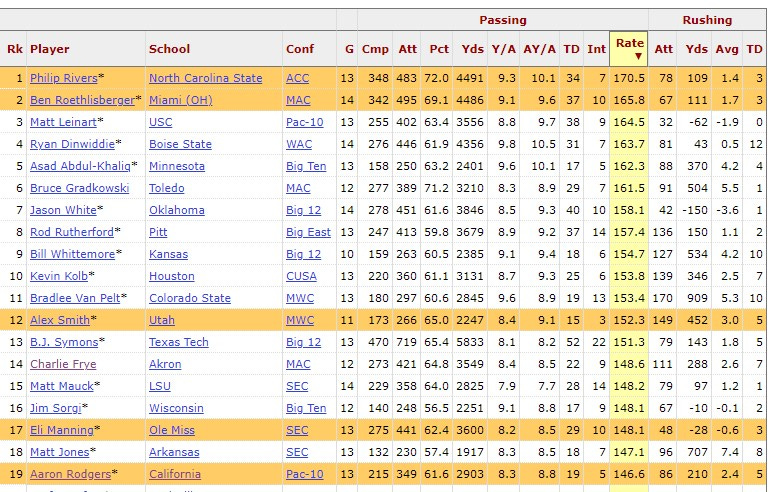Open Kansas school page

pos(168,254)
